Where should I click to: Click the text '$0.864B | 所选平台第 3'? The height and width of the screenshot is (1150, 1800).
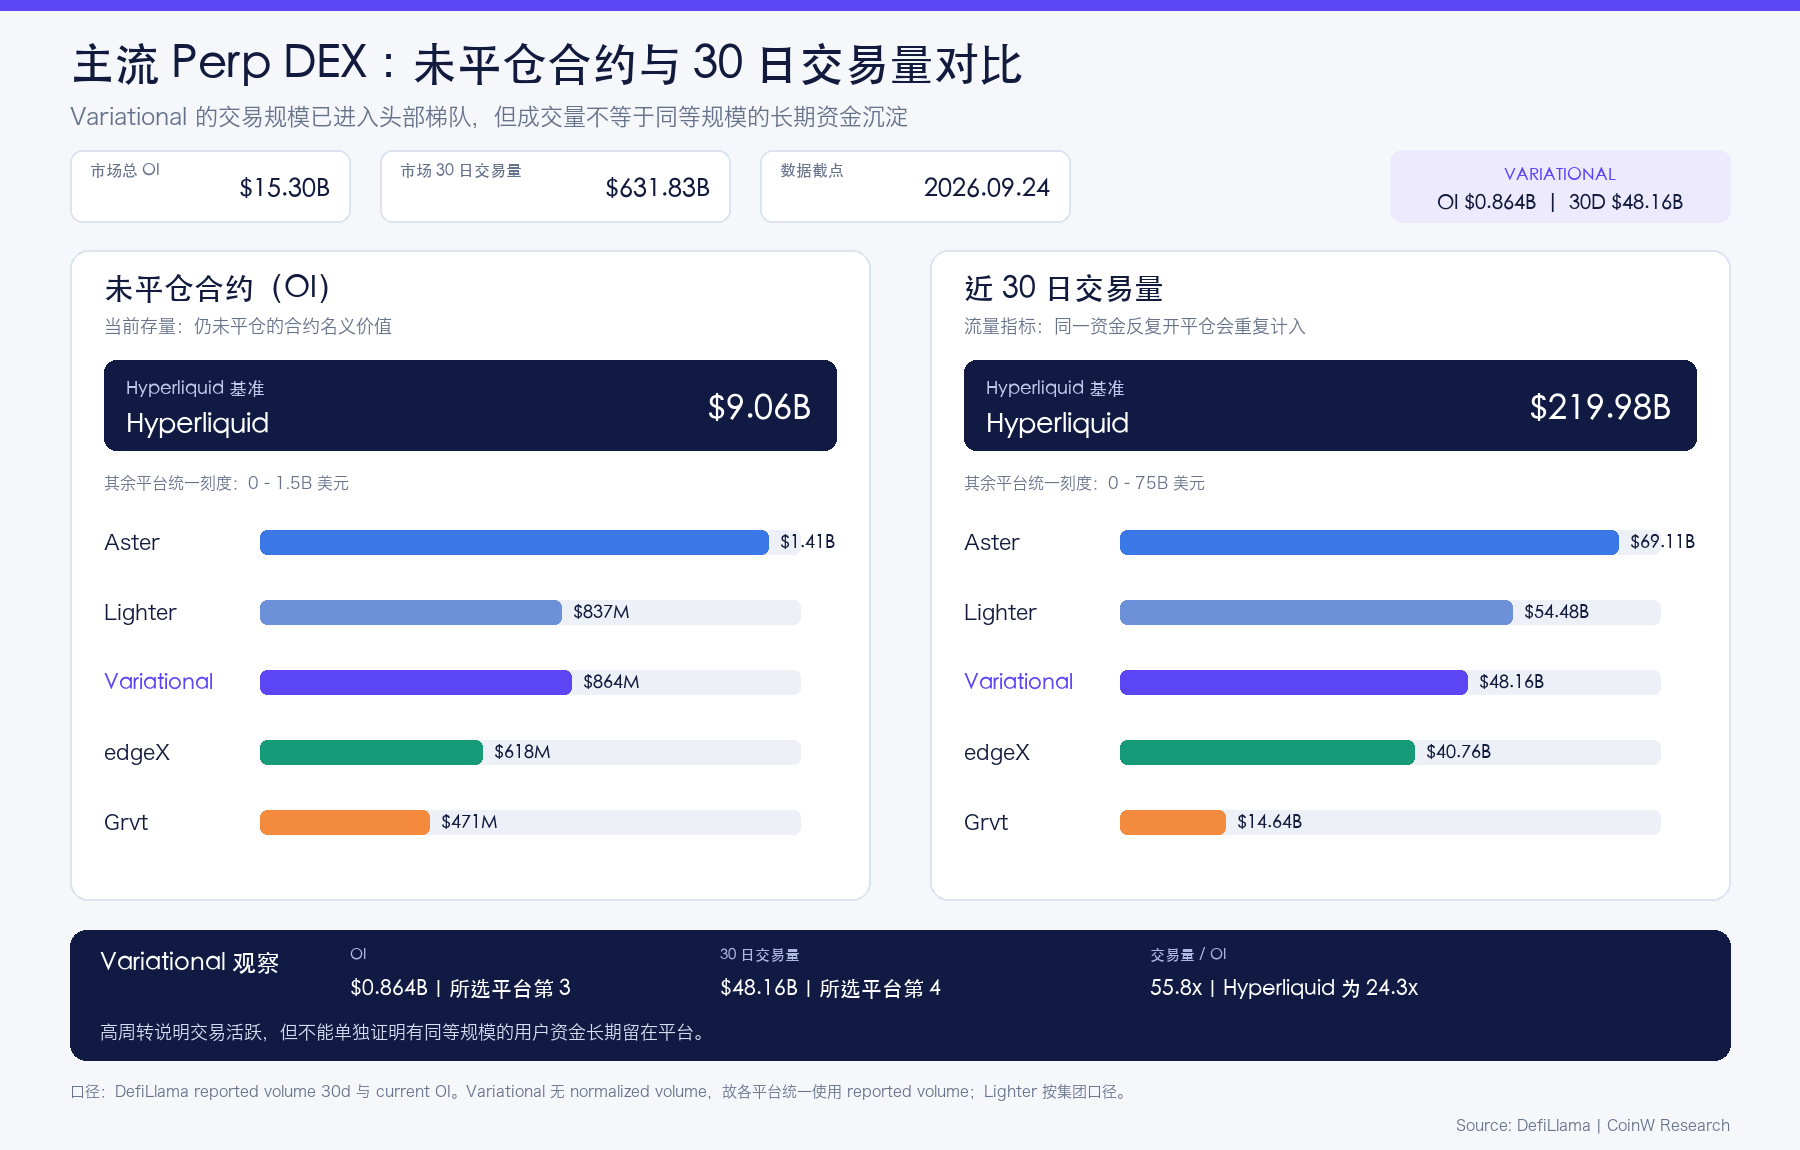[460, 988]
